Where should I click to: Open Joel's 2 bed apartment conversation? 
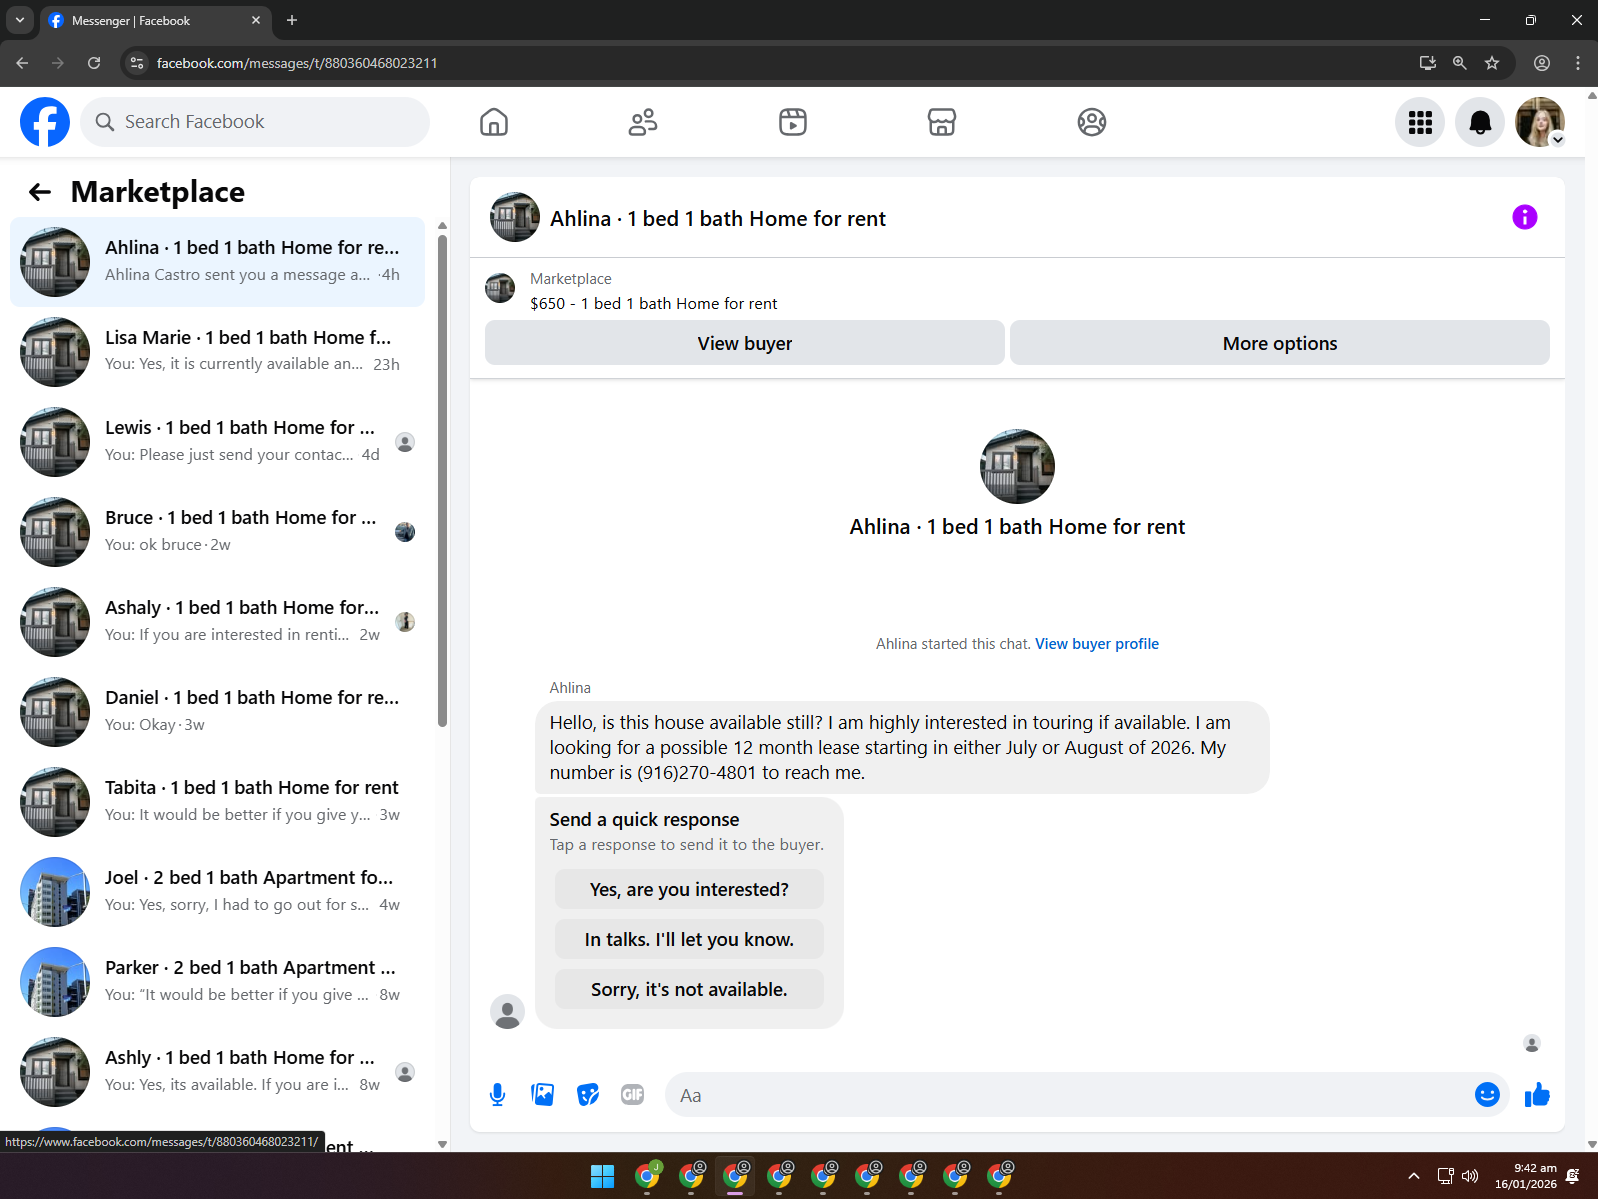coord(217,892)
